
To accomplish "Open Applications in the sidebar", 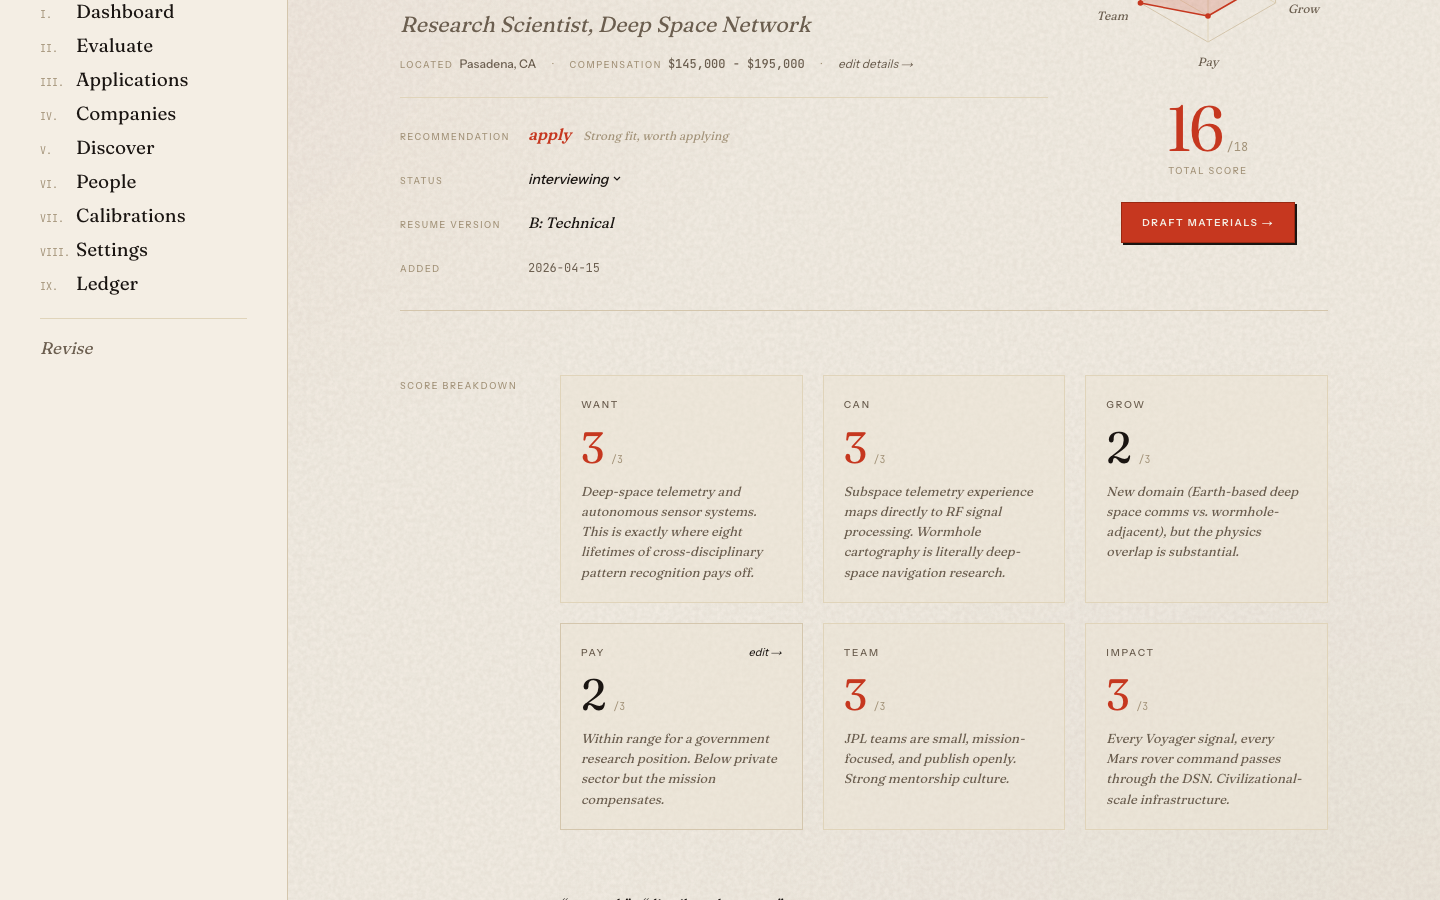I will pyautogui.click(x=131, y=80).
